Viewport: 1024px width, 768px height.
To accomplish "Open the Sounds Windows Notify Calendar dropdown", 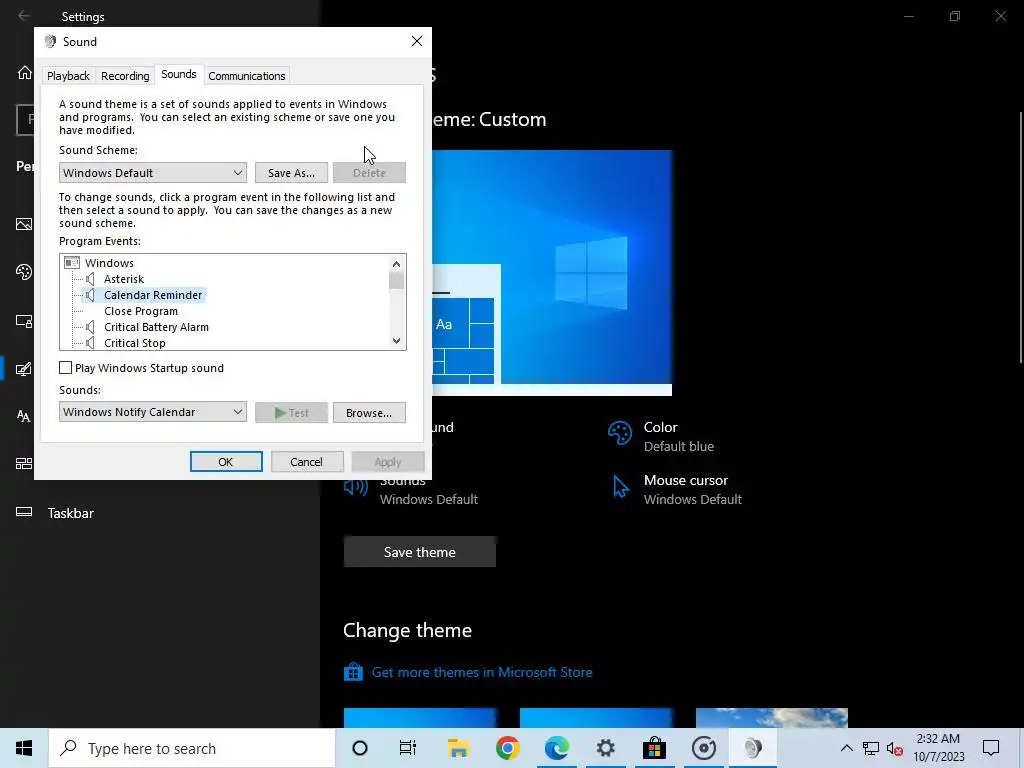I will (153, 412).
